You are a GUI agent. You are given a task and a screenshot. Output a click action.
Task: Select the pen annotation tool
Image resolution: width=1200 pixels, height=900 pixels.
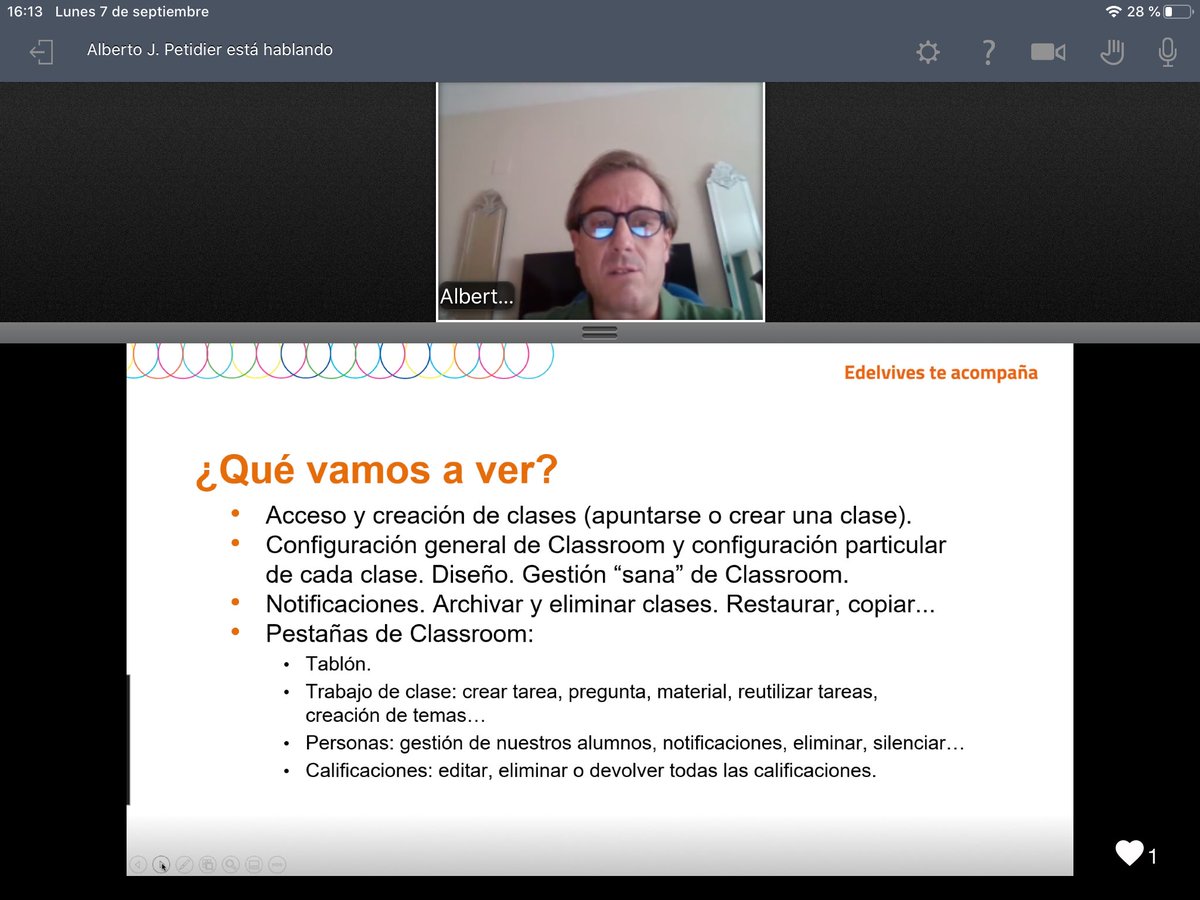[x=184, y=865]
